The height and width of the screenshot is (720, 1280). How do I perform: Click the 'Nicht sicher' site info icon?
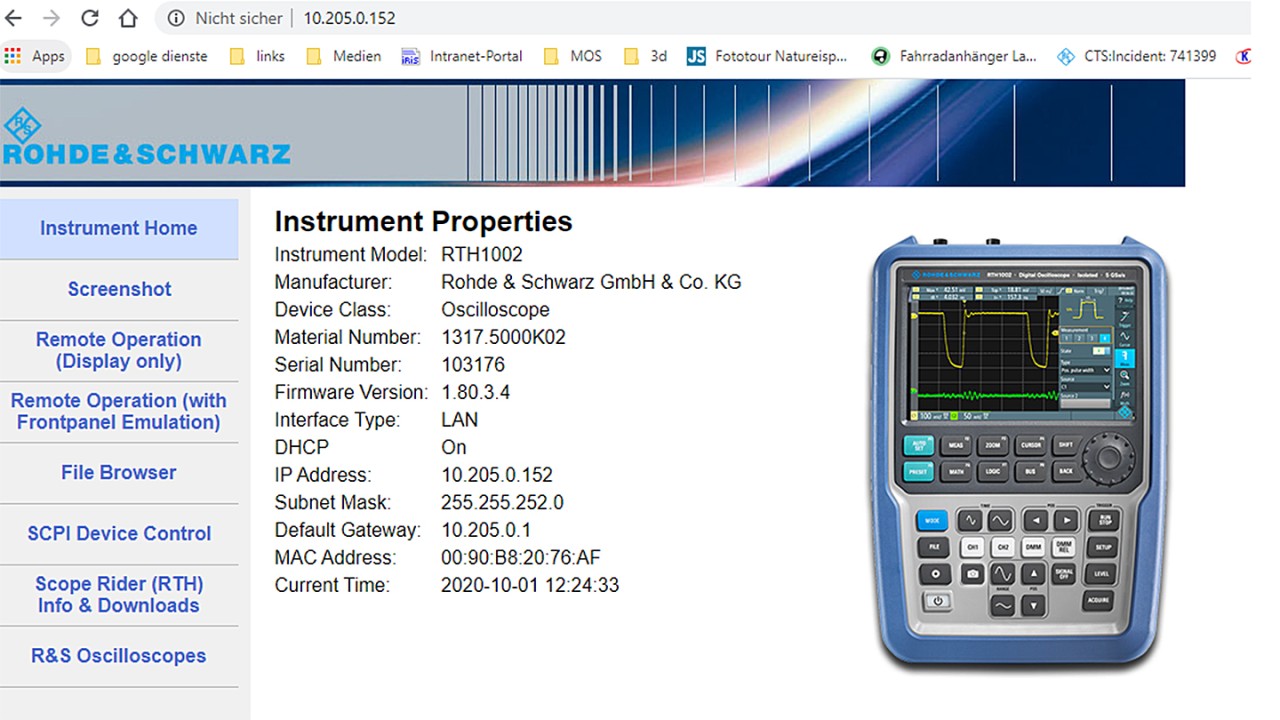(x=176, y=18)
